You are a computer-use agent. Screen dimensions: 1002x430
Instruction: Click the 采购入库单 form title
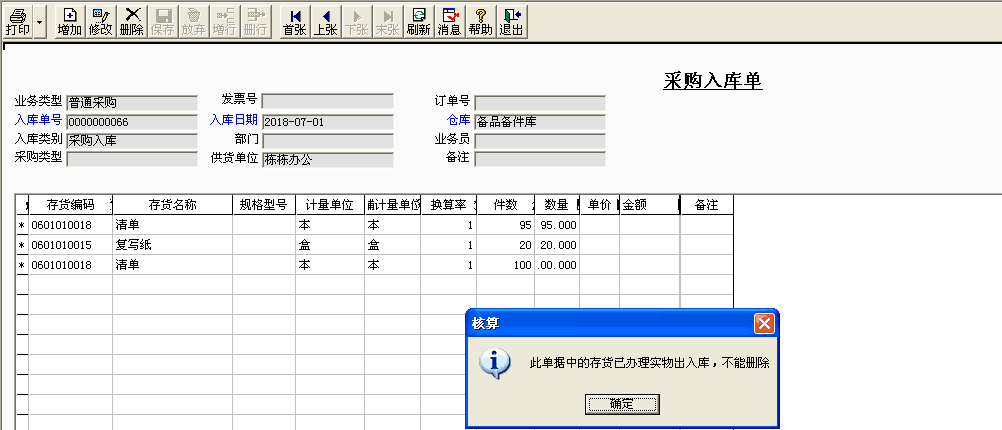pos(713,81)
